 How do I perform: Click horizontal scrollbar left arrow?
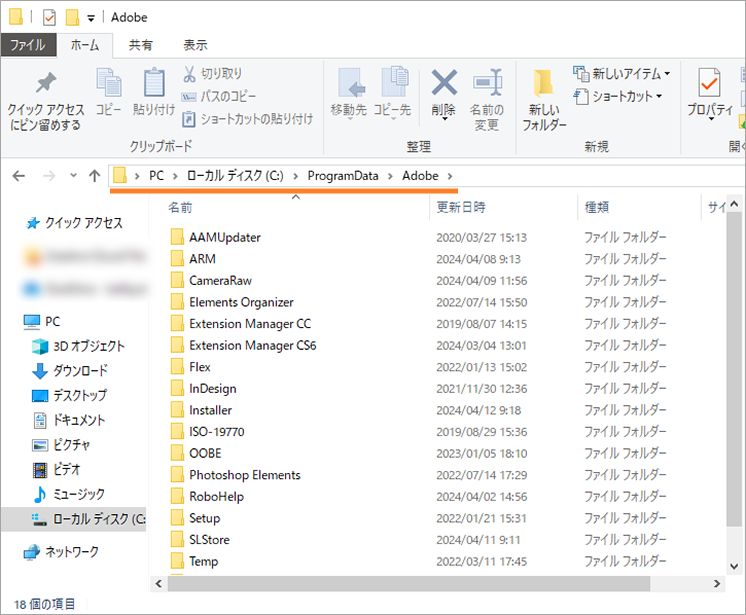[x=159, y=584]
